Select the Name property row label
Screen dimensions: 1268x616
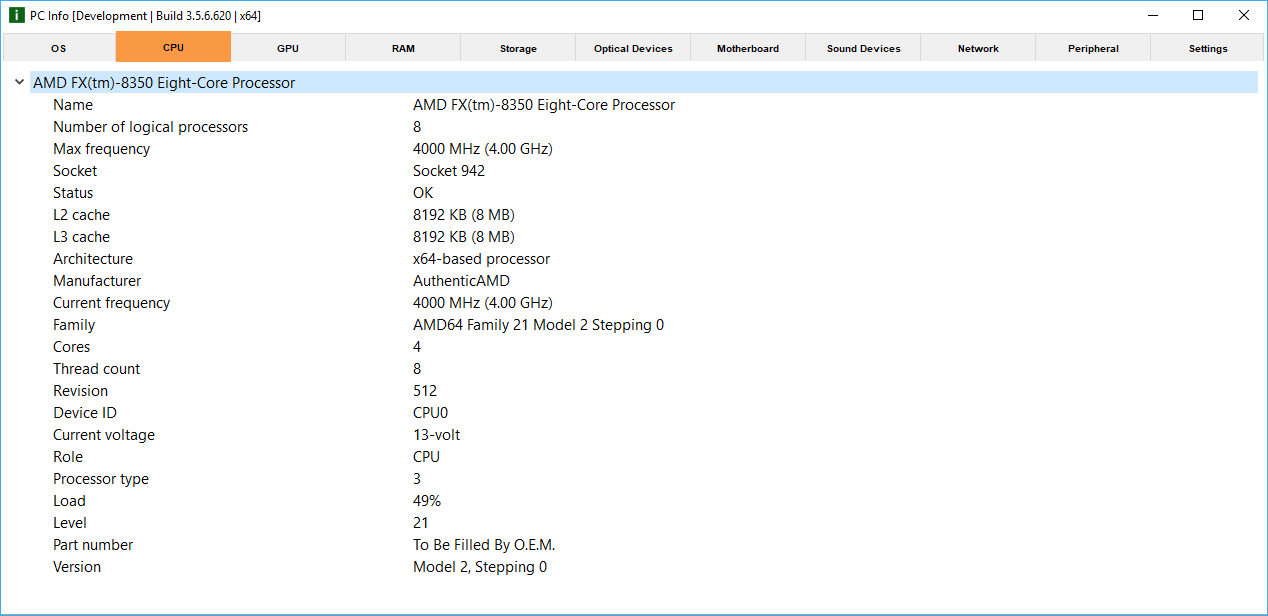[x=73, y=105]
